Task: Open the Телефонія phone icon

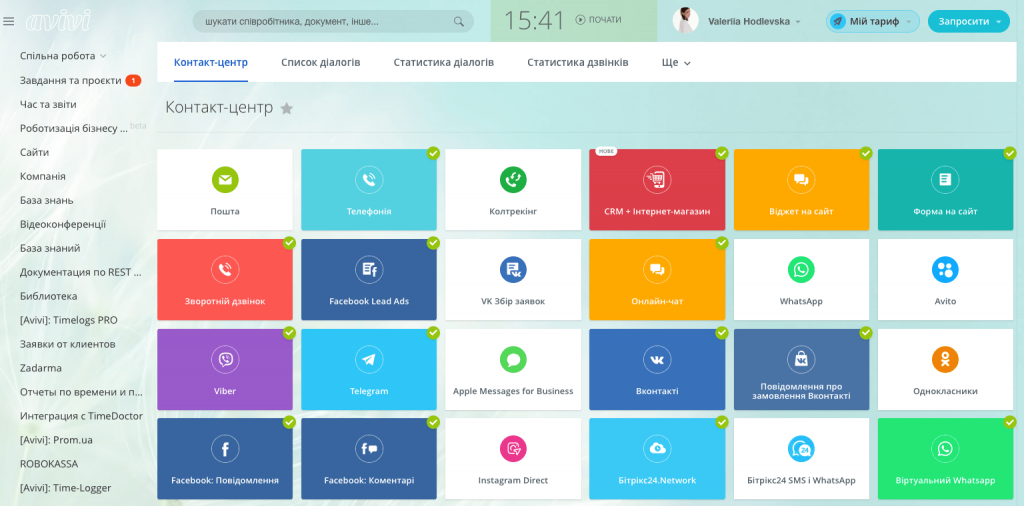Action: [x=369, y=180]
